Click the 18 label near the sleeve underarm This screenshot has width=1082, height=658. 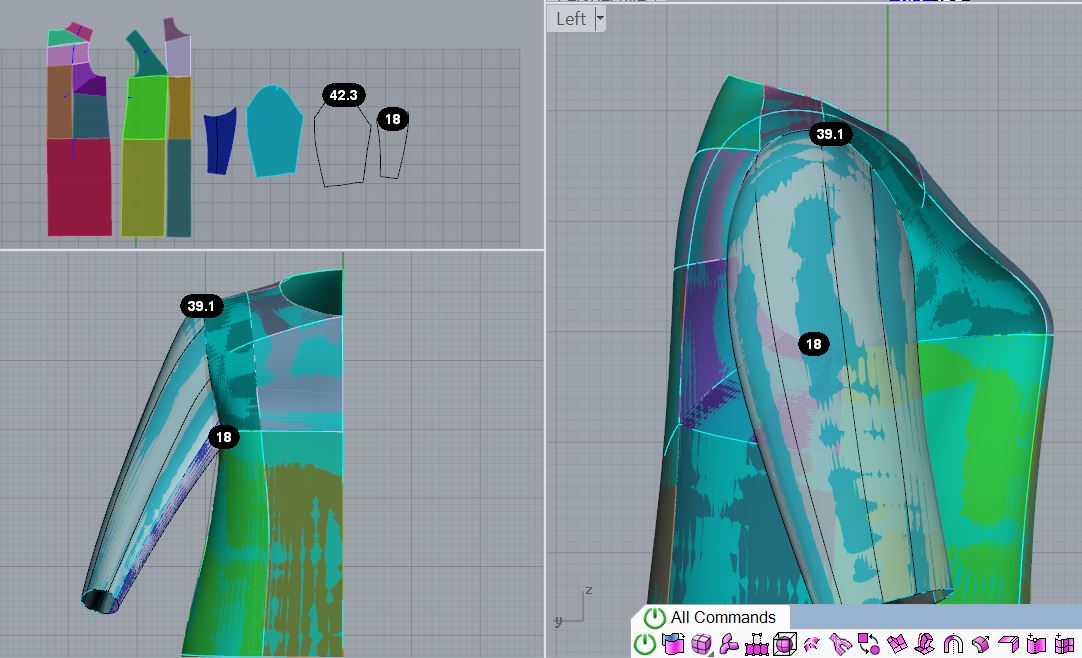[x=224, y=437]
